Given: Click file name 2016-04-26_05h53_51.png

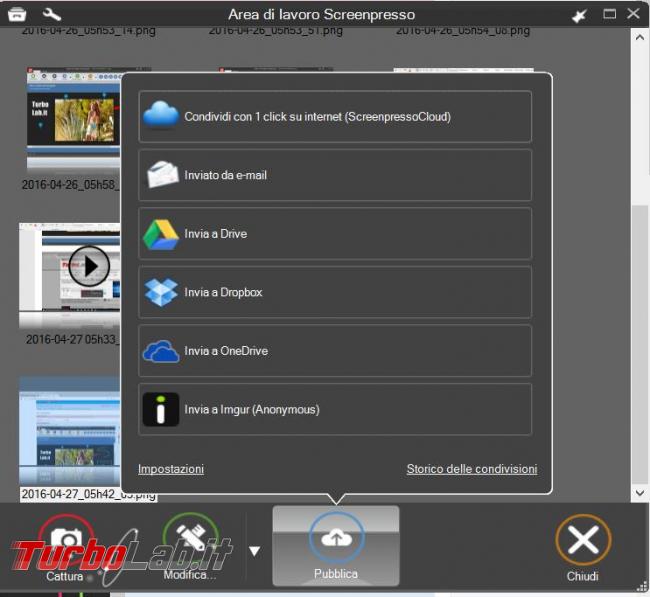Looking at the screenshot, I should coord(276,31).
